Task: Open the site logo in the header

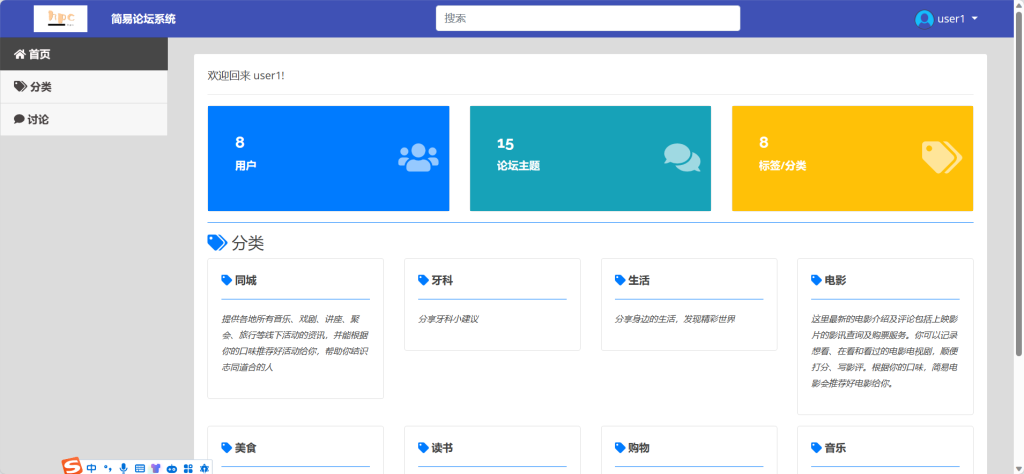Action: [60, 18]
